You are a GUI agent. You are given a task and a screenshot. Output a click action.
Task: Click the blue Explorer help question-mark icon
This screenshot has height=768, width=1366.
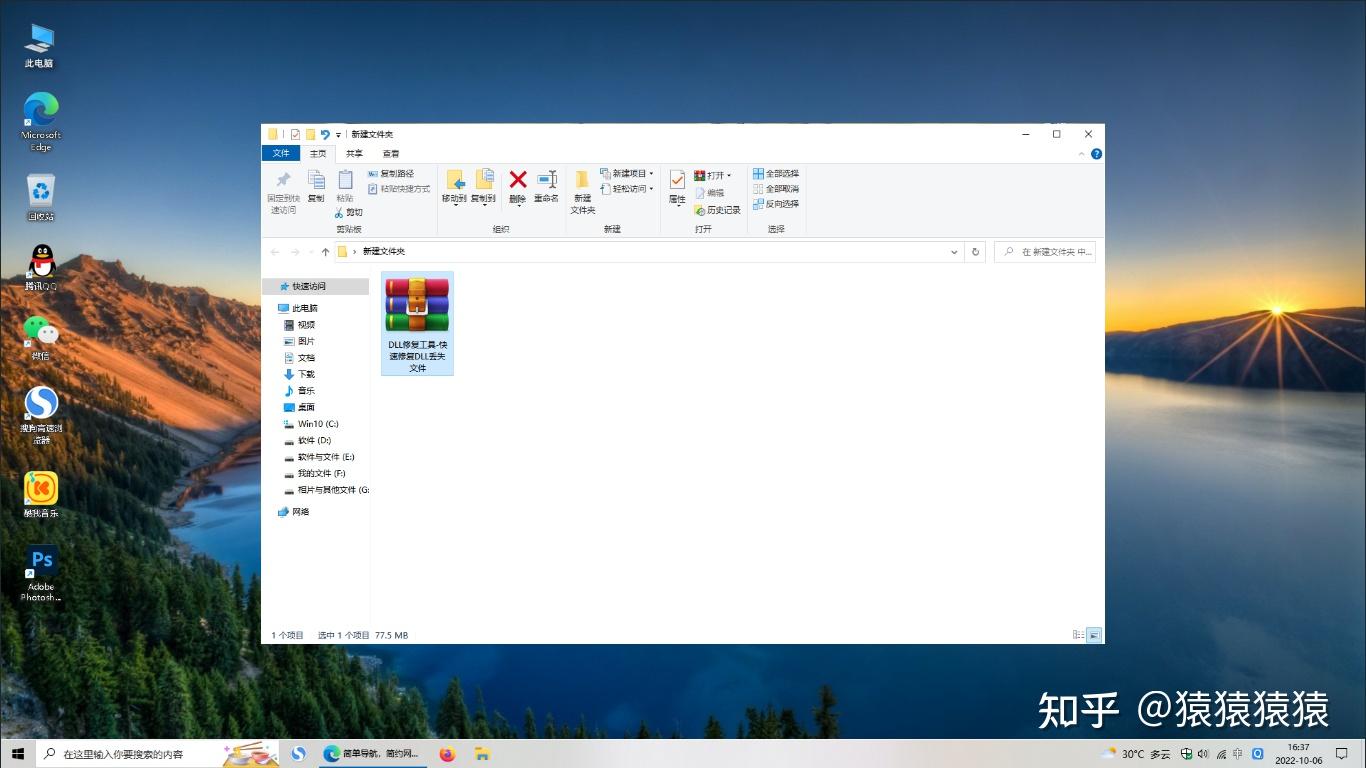(1096, 154)
